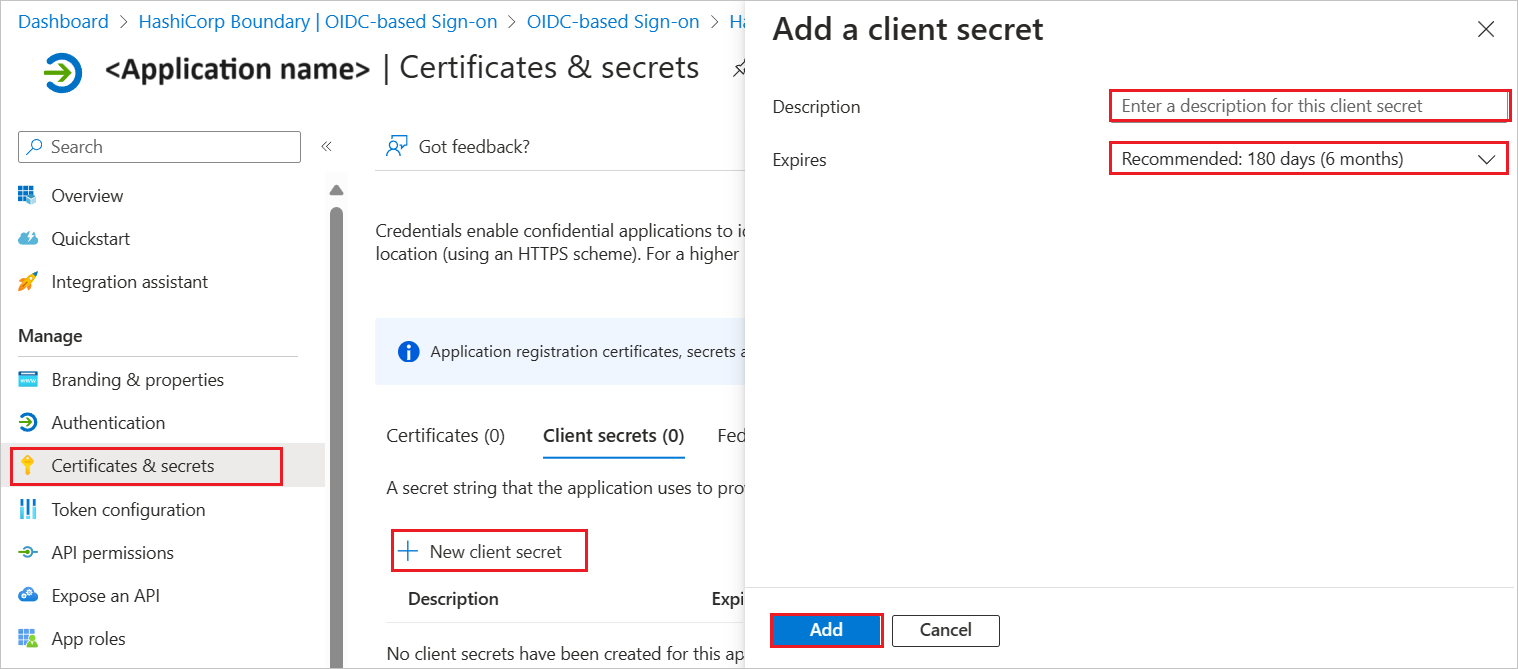The width and height of the screenshot is (1518, 669).
Task: Switch to the Client secrets tab
Action: click(613, 435)
